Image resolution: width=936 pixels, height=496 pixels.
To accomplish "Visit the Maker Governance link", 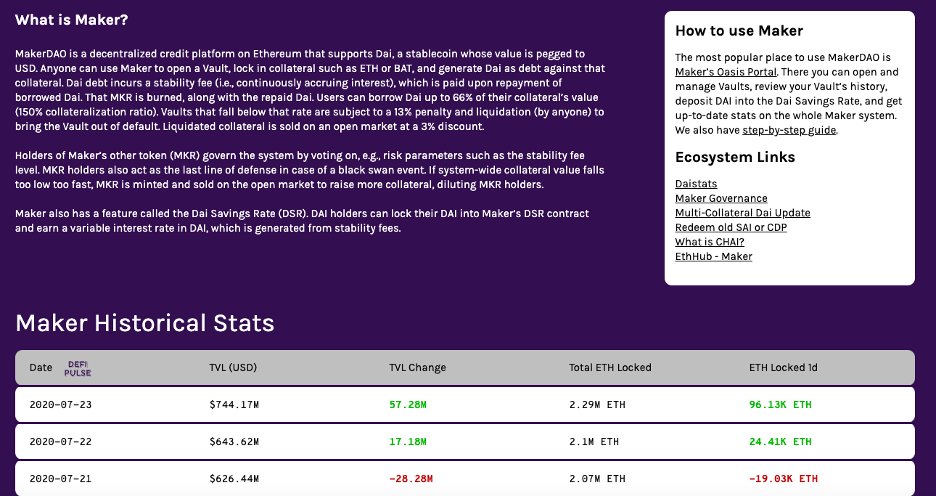I will click(721, 198).
